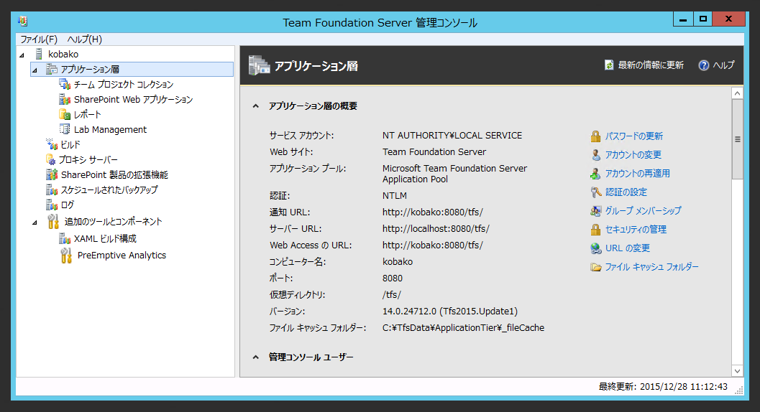This screenshot has width=760, height=412.
Task: Click the scrollbar down arrow
Action: (737, 371)
